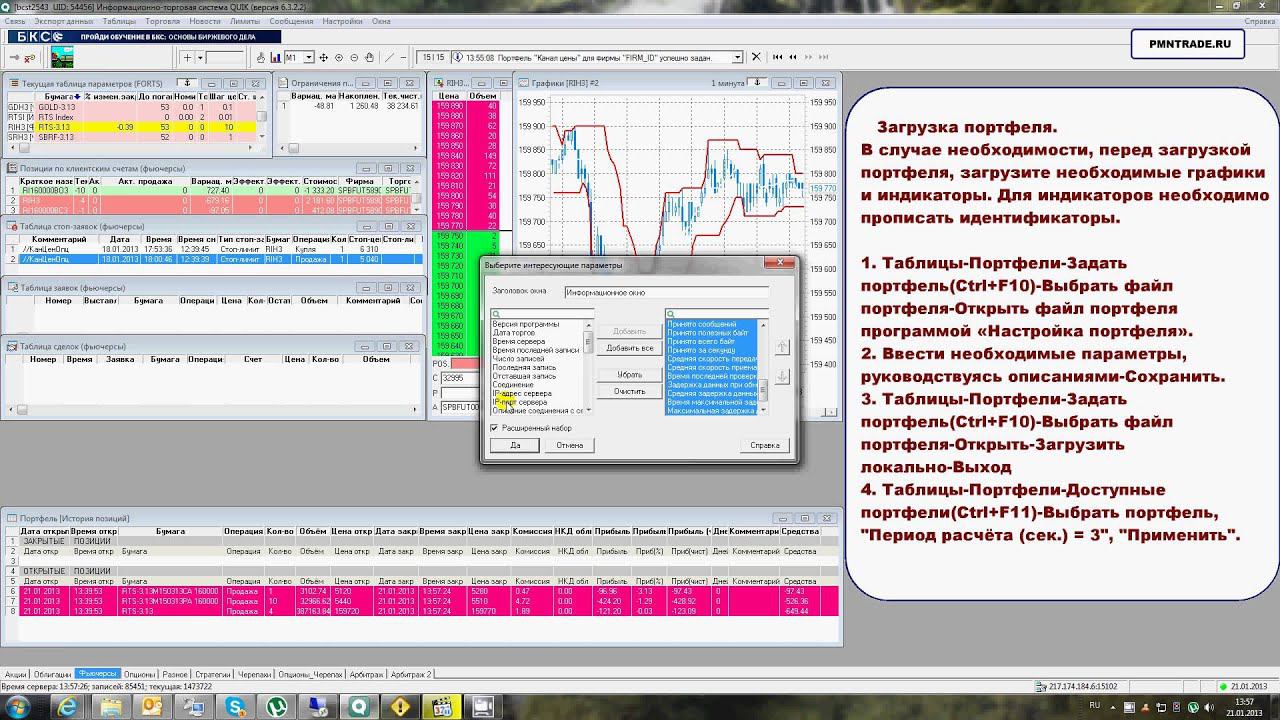Click the PMNTRADE.RU link box

click(1188, 44)
